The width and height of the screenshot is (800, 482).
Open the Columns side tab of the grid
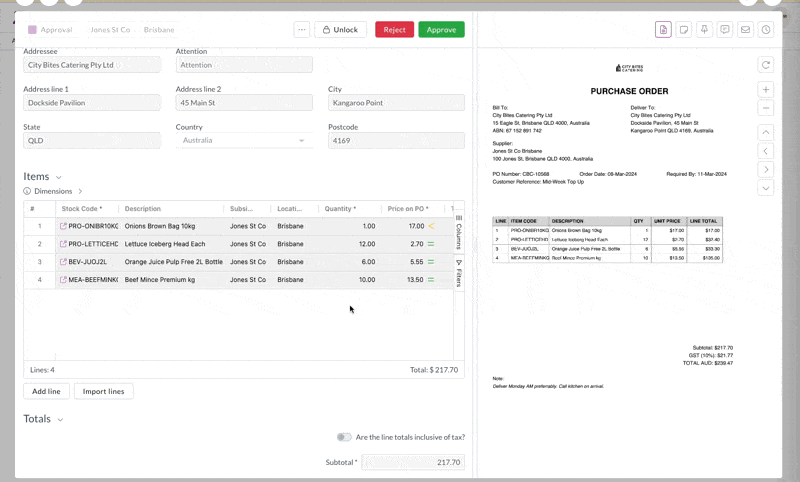click(x=459, y=232)
